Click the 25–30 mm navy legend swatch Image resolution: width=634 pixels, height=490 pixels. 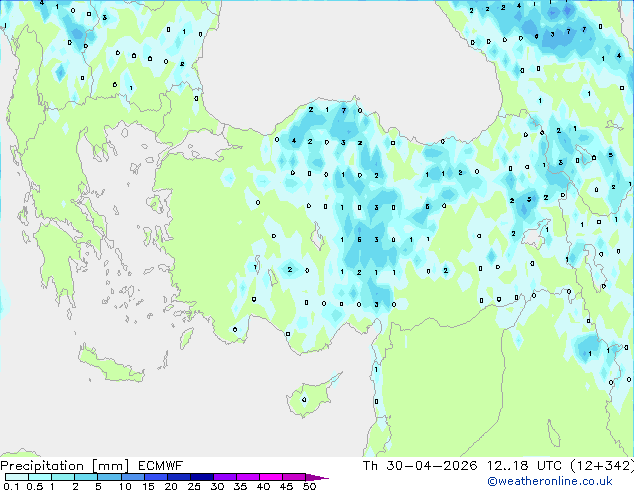202,477
